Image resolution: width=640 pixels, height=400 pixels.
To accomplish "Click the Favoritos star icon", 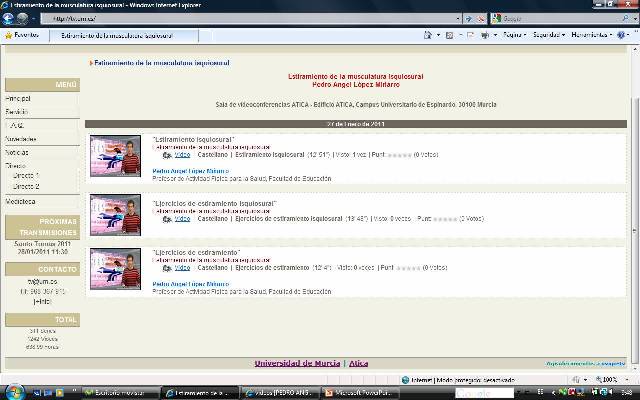I will click(x=7, y=34).
